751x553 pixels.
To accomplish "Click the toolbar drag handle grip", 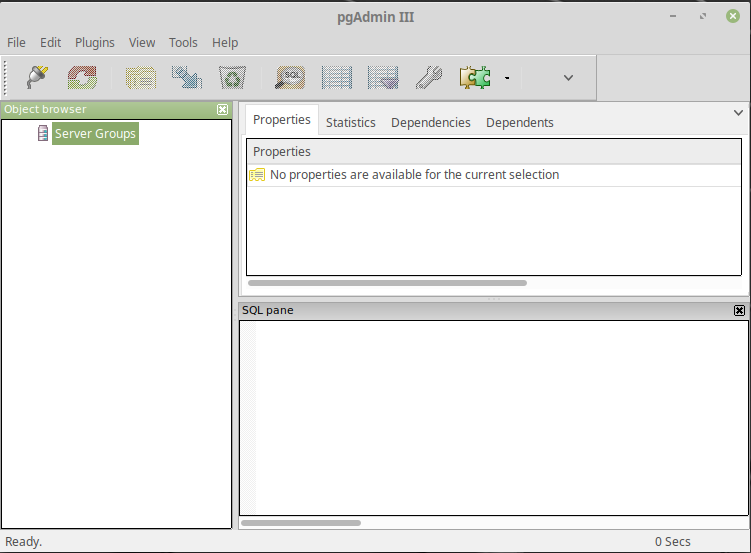I will pyautogui.click(x=5, y=78).
